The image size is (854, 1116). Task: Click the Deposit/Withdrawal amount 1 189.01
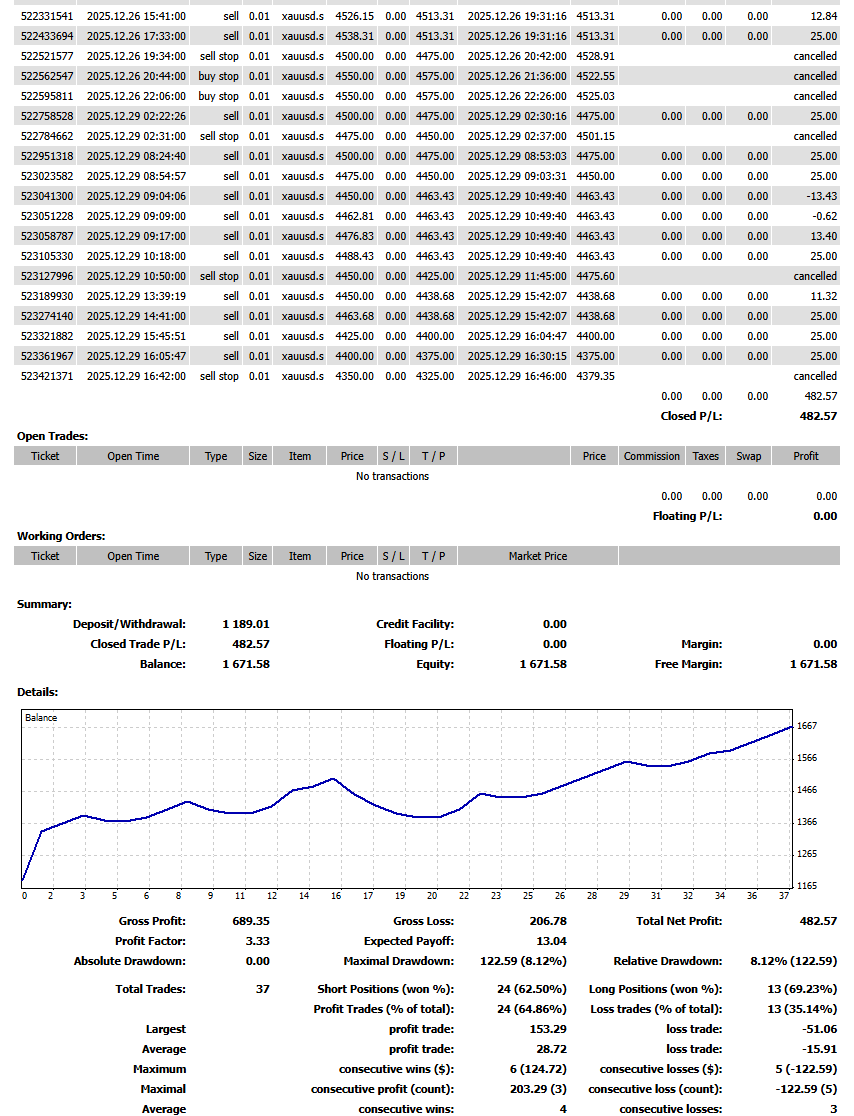[x=246, y=624]
